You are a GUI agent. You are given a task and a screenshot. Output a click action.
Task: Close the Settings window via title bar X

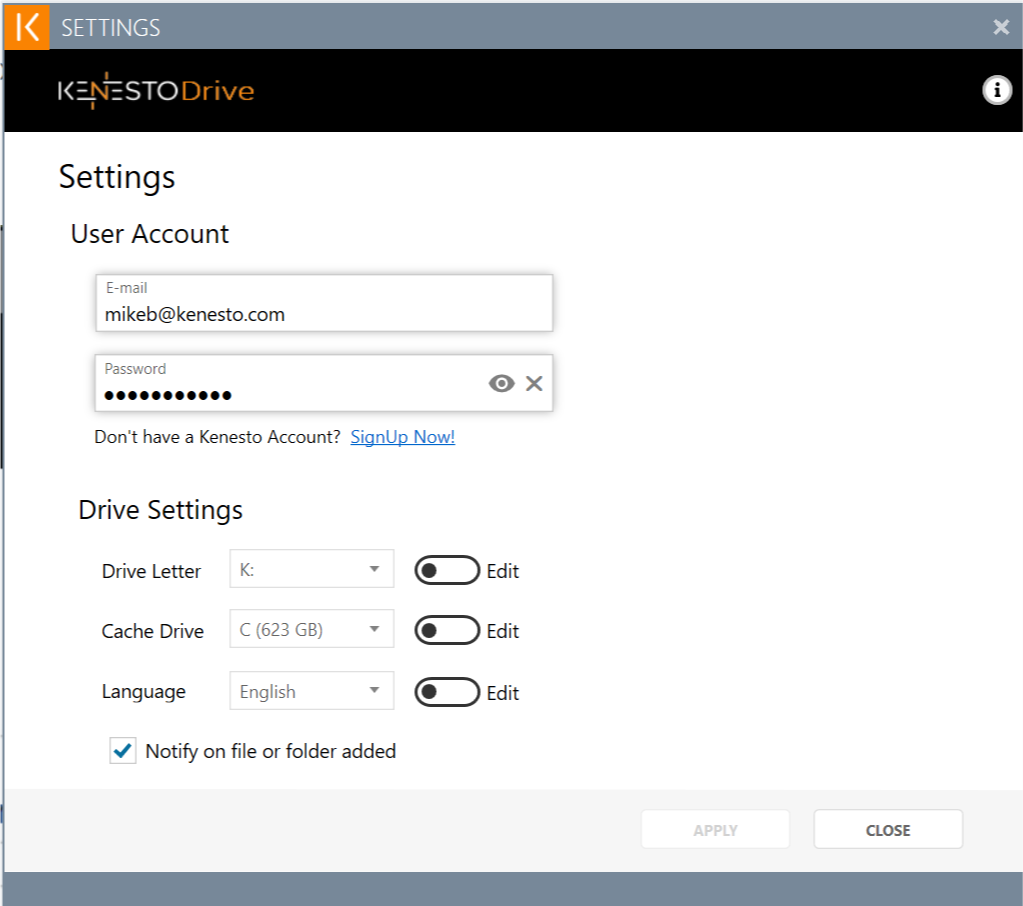(x=1001, y=27)
